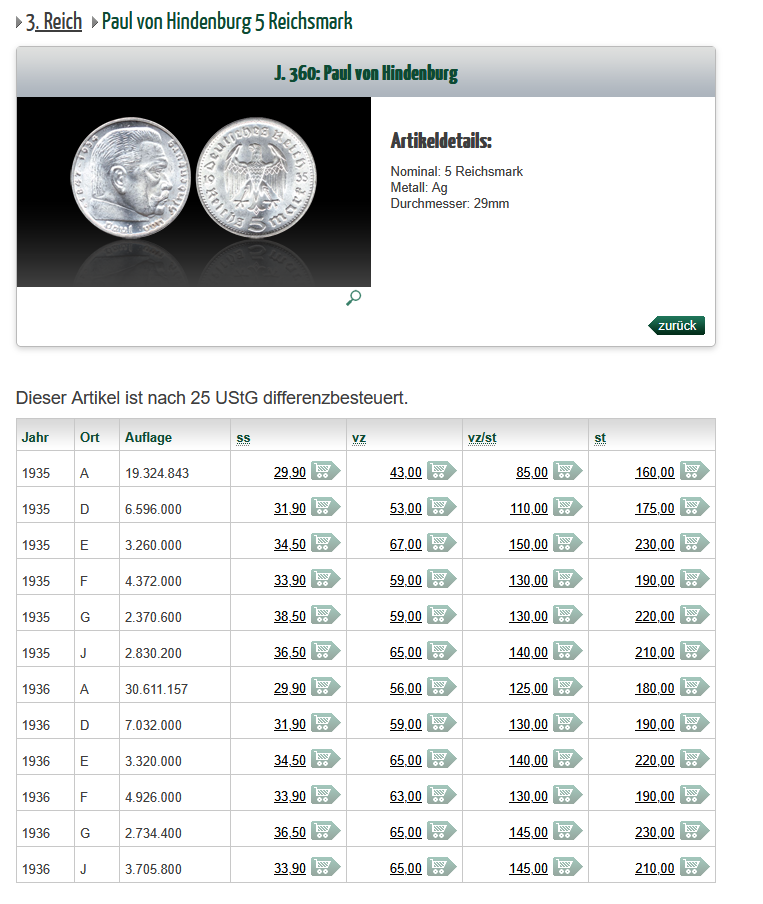Click the J. 360: Paul von Hindenburg heading
763x904 pixels.
click(x=366, y=73)
